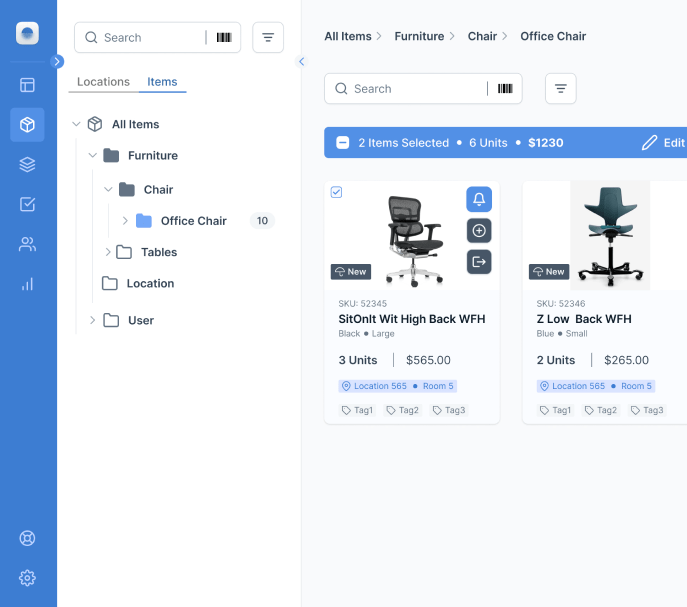Switch to the Locations tab

point(103,82)
